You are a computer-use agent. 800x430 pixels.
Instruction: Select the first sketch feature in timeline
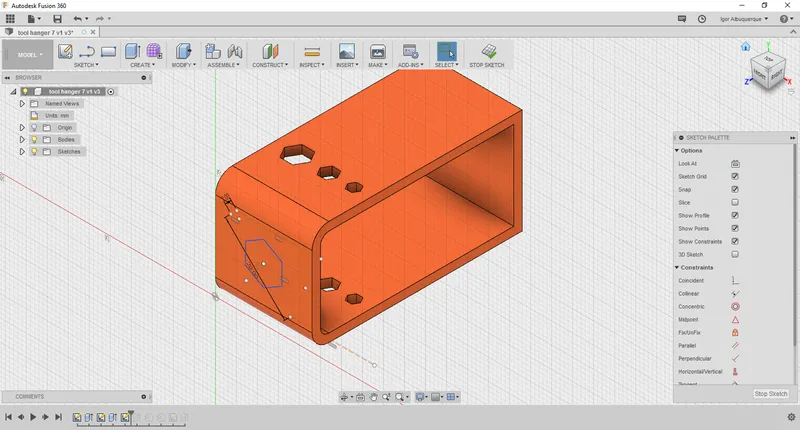pos(77,417)
